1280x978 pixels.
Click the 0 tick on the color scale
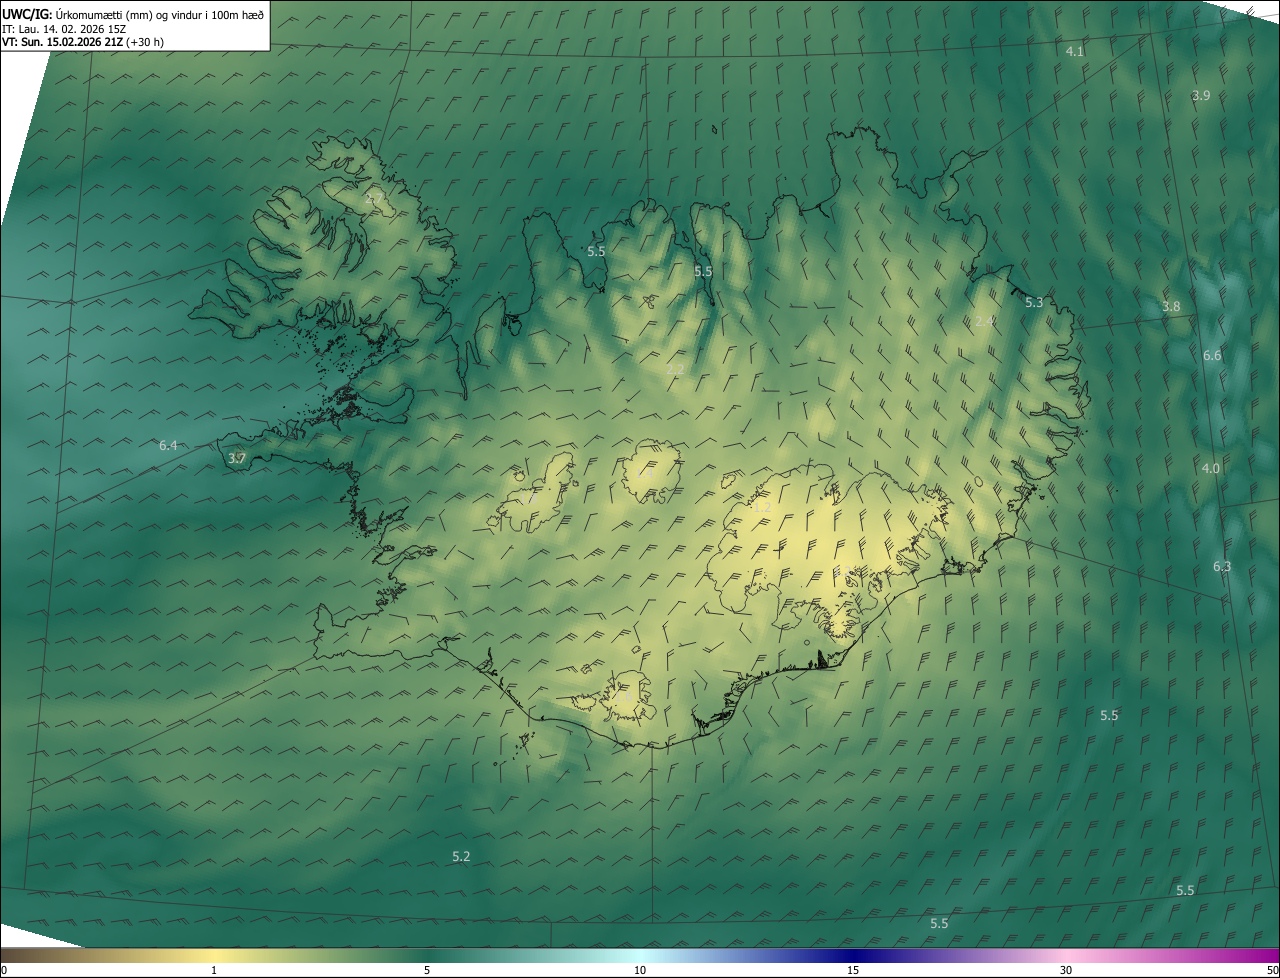pos(4,970)
